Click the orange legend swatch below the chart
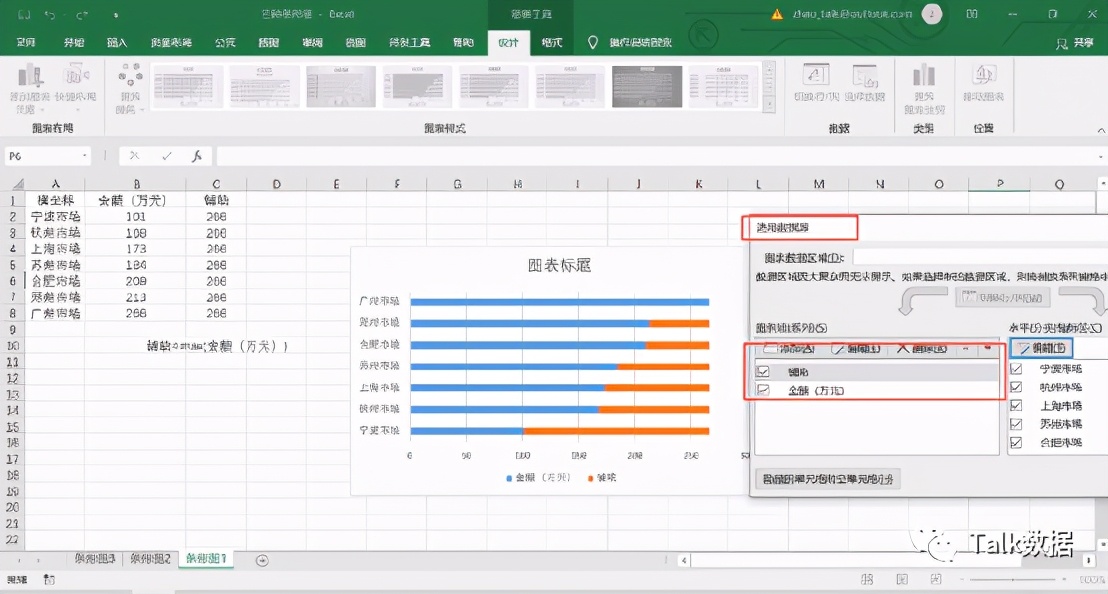Image resolution: width=1108 pixels, height=594 pixels. pos(590,478)
